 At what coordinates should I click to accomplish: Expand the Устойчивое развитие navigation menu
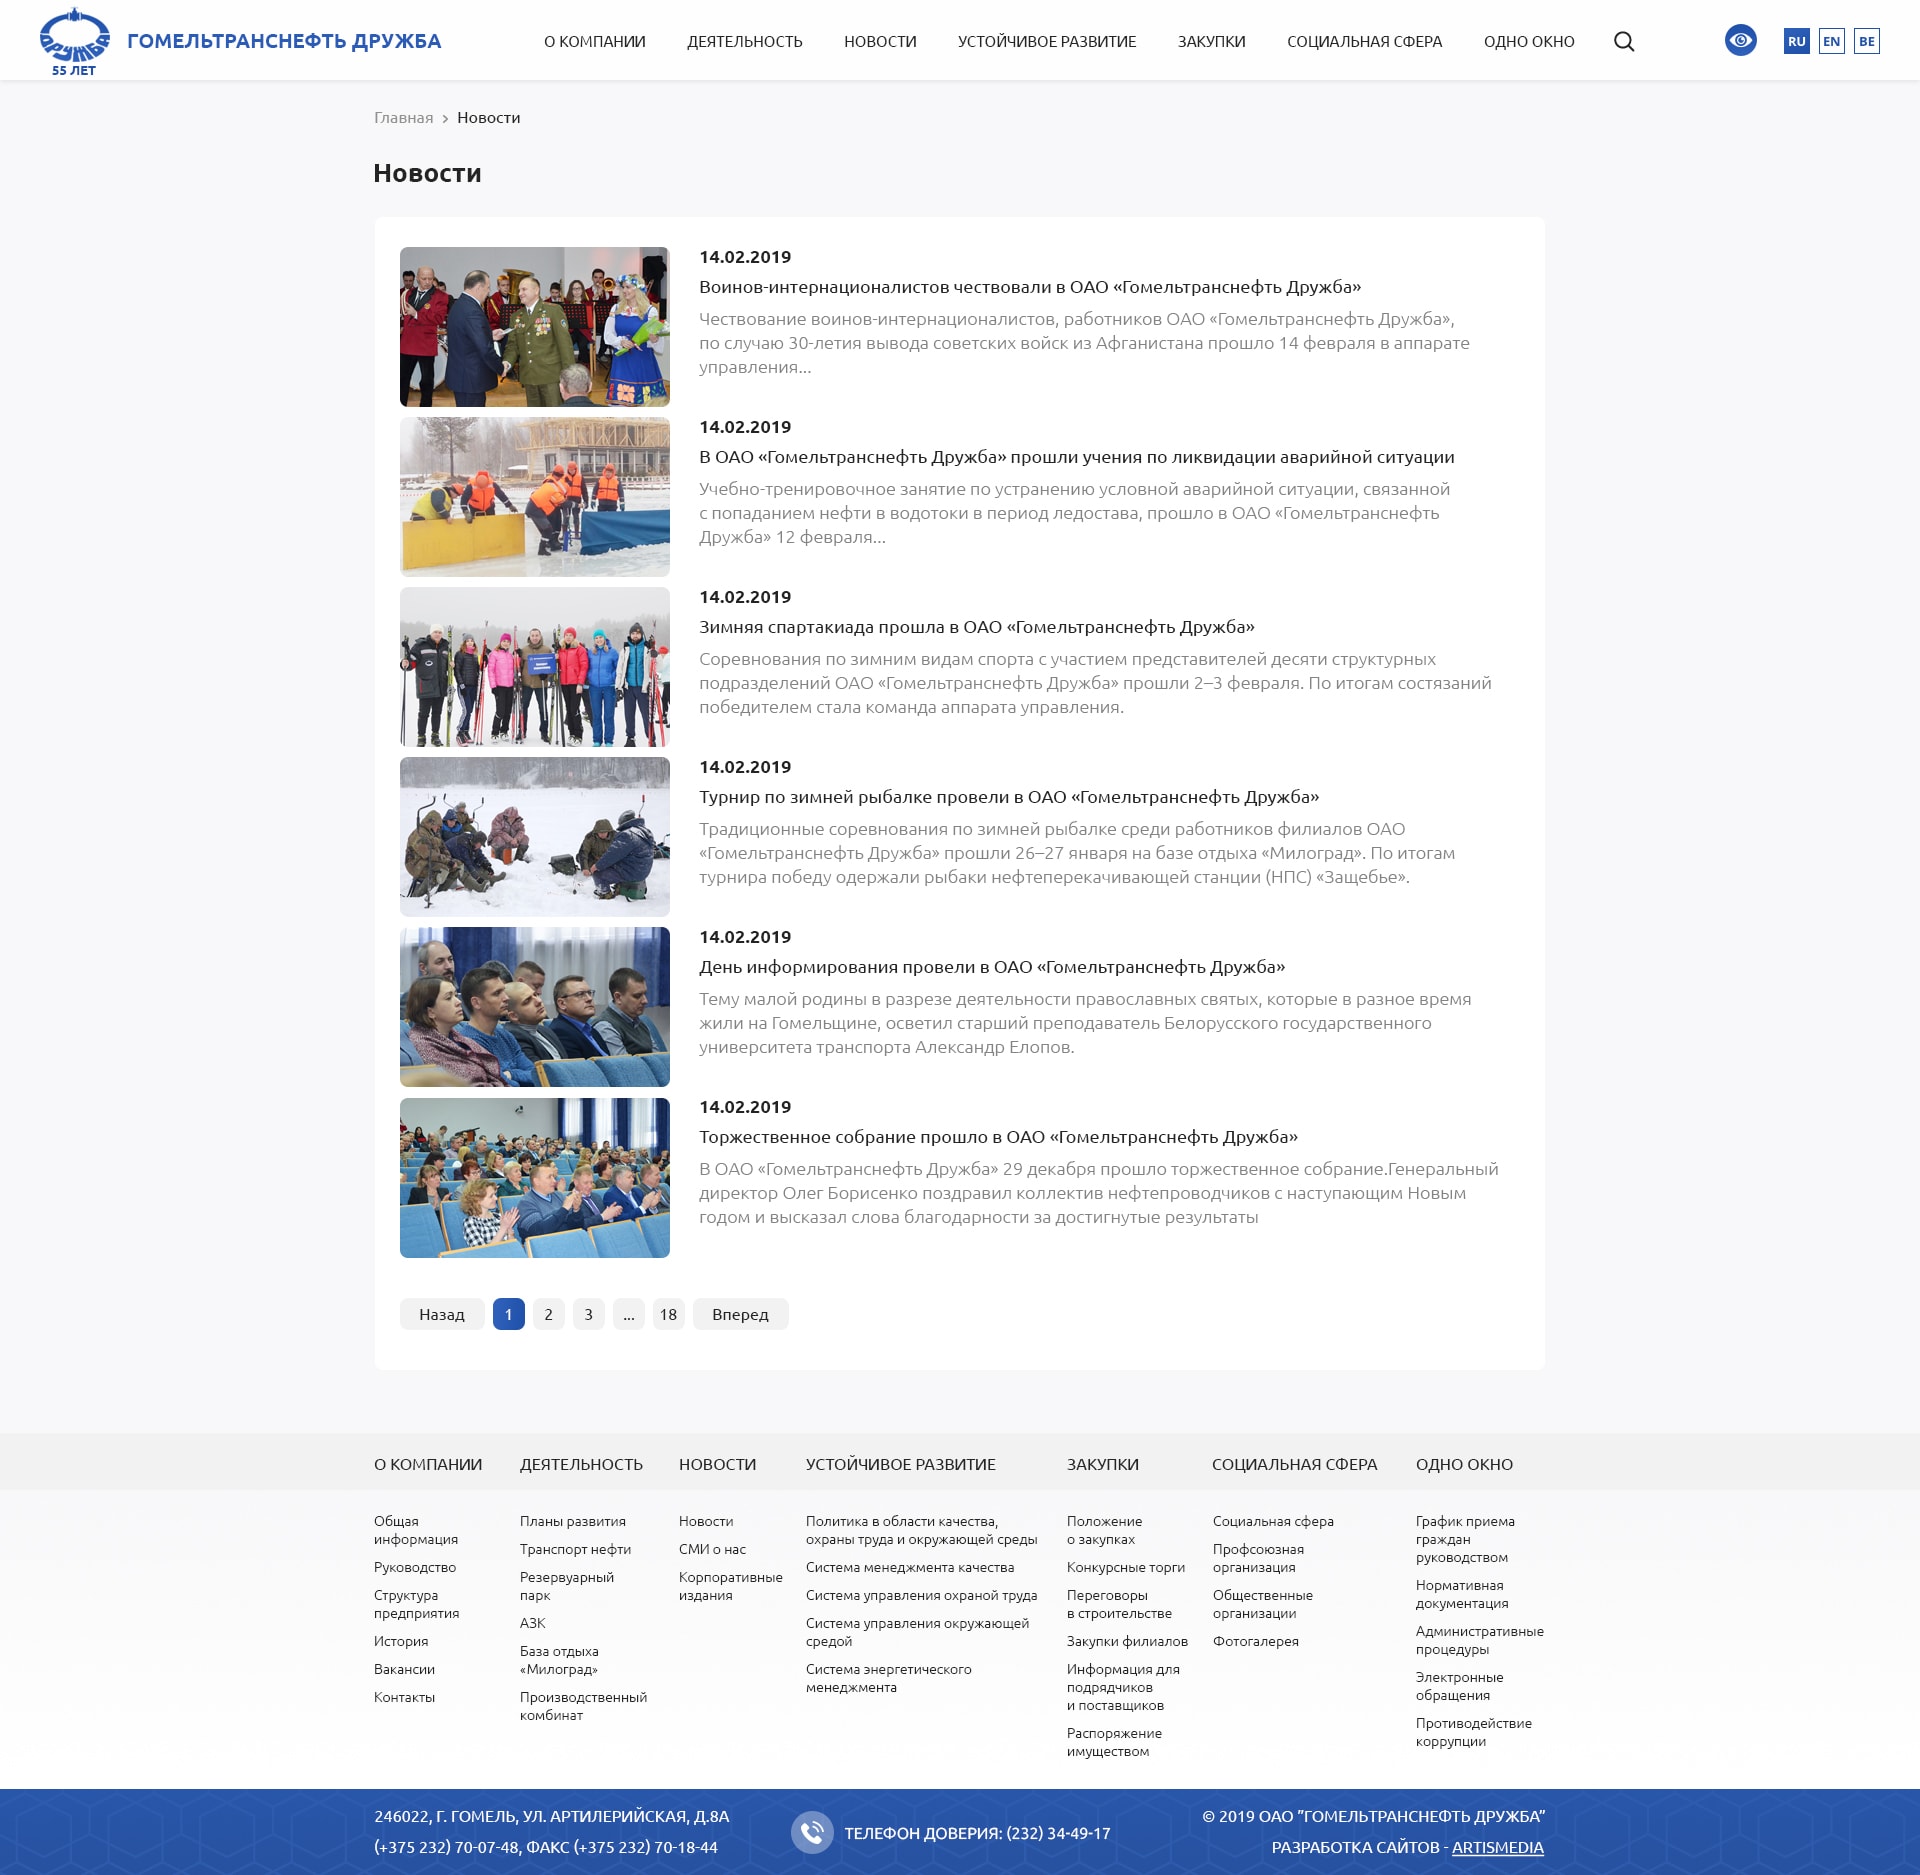click(x=1046, y=41)
